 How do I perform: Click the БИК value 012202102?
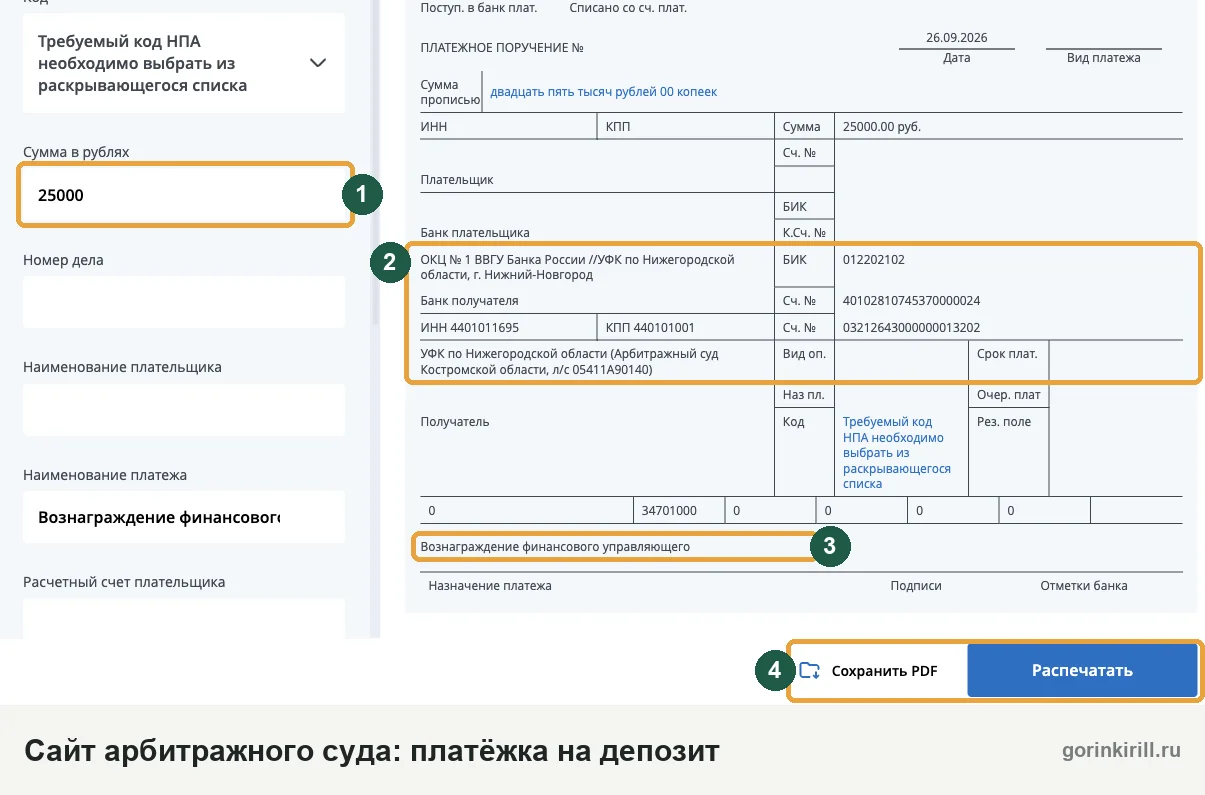point(874,259)
